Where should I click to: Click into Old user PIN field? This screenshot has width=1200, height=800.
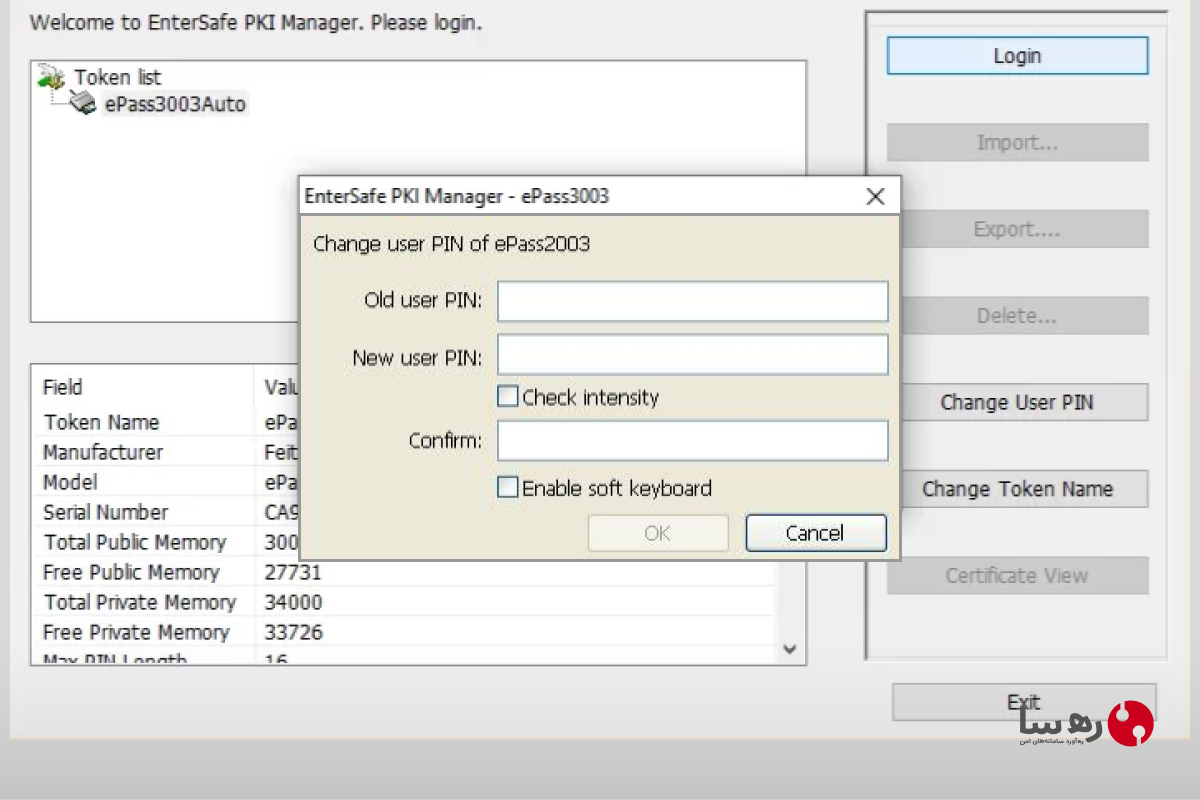(693, 301)
